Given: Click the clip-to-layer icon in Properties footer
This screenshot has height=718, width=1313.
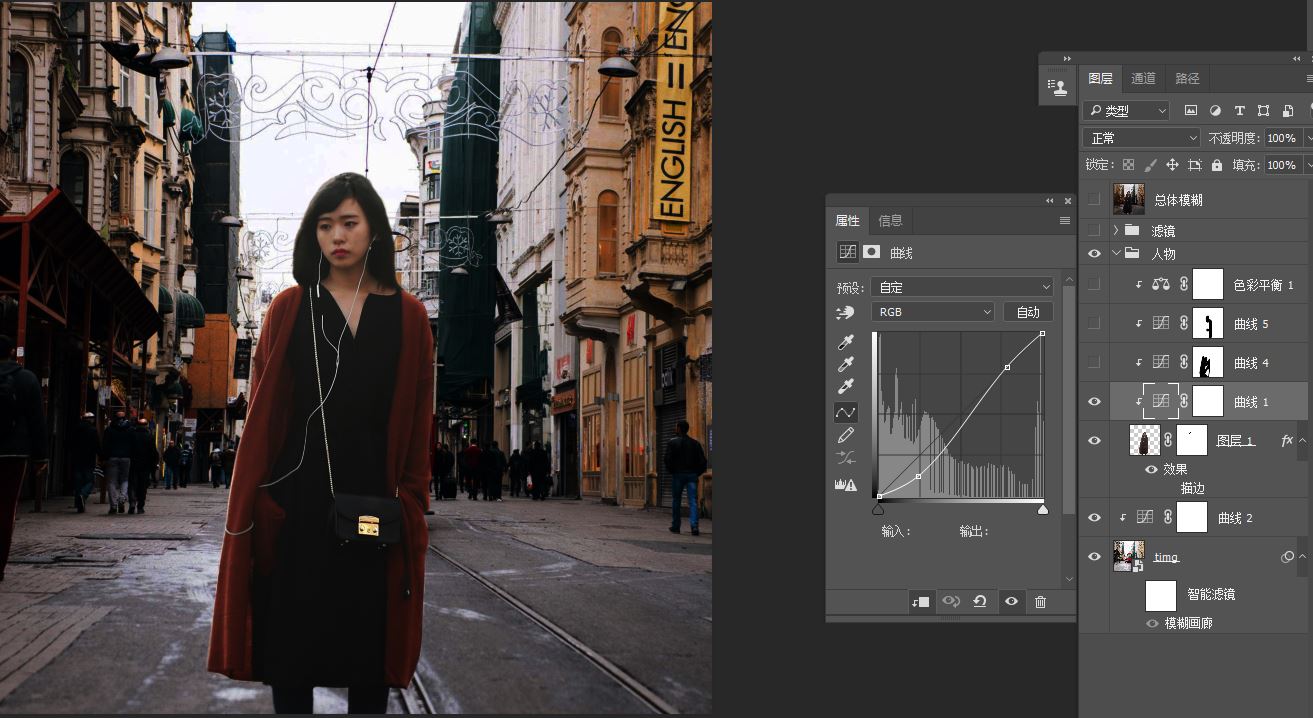Looking at the screenshot, I should (920, 601).
